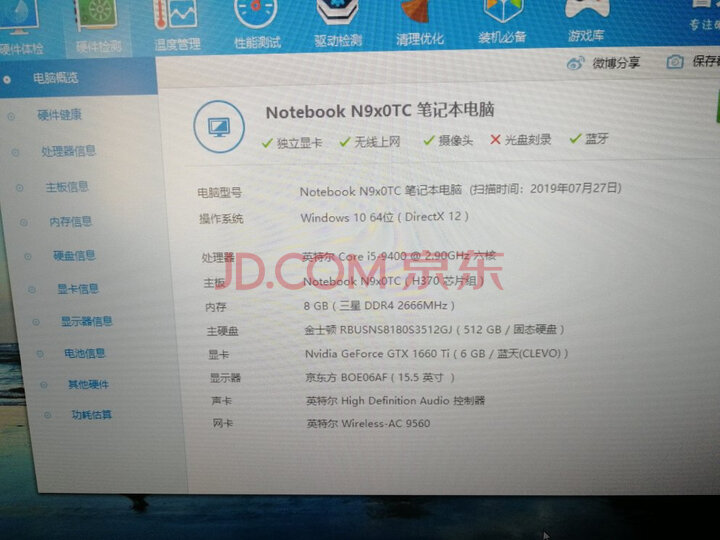Click the round computer monitor icon
This screenshot has width=720, height=540.
tap(219, 127)
